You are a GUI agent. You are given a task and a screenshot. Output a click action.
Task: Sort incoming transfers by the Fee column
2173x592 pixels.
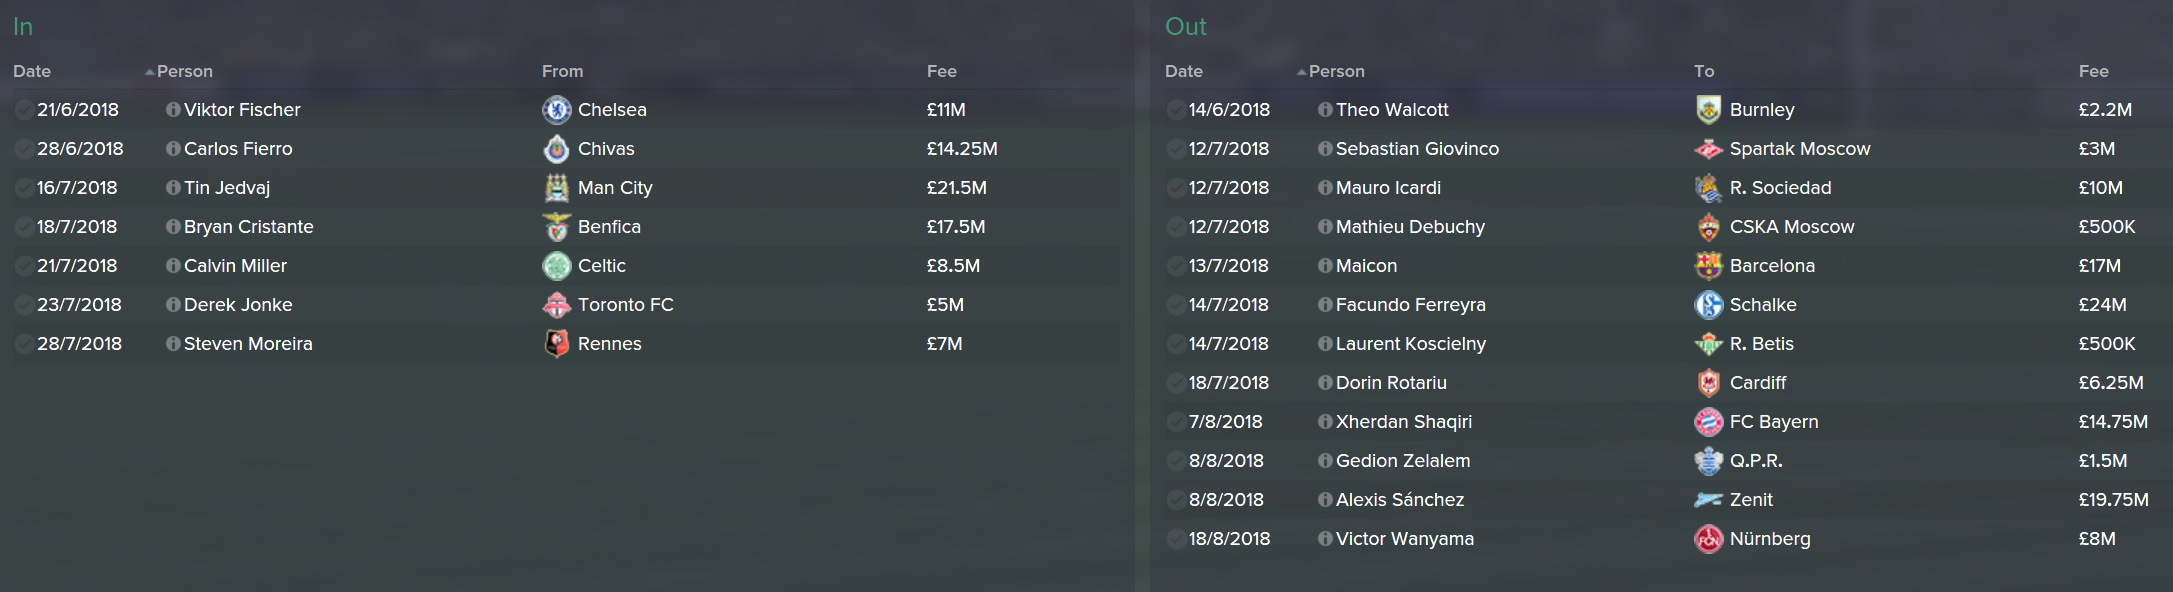click(941, 72)
